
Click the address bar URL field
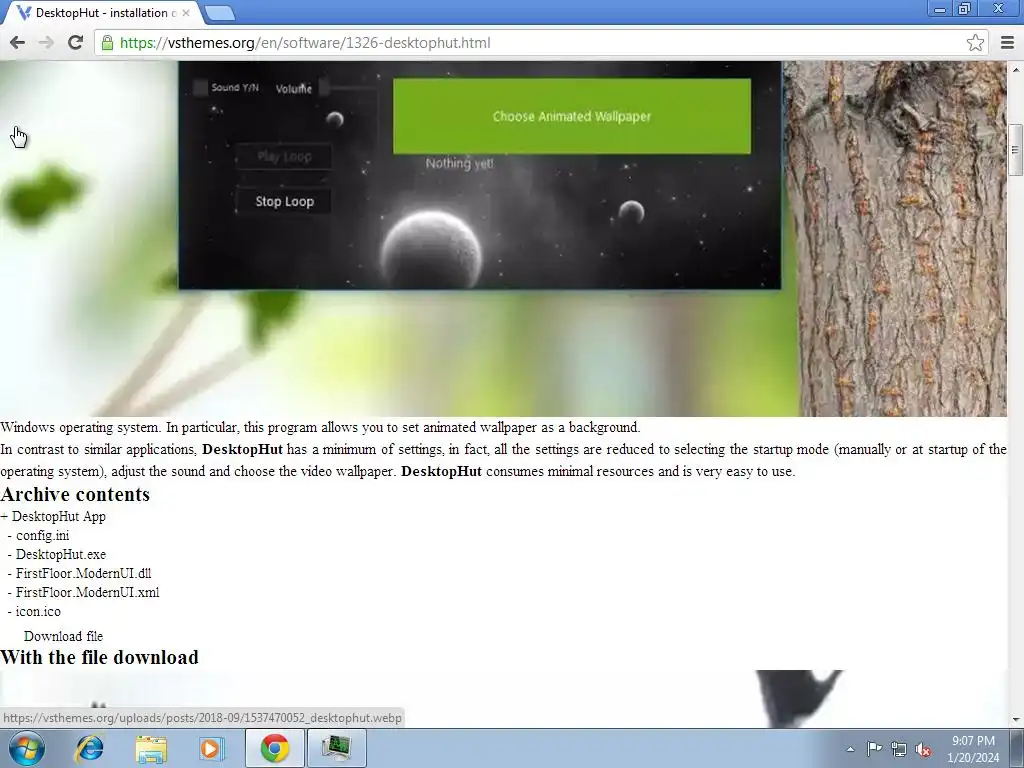click(x=530, y=43)
